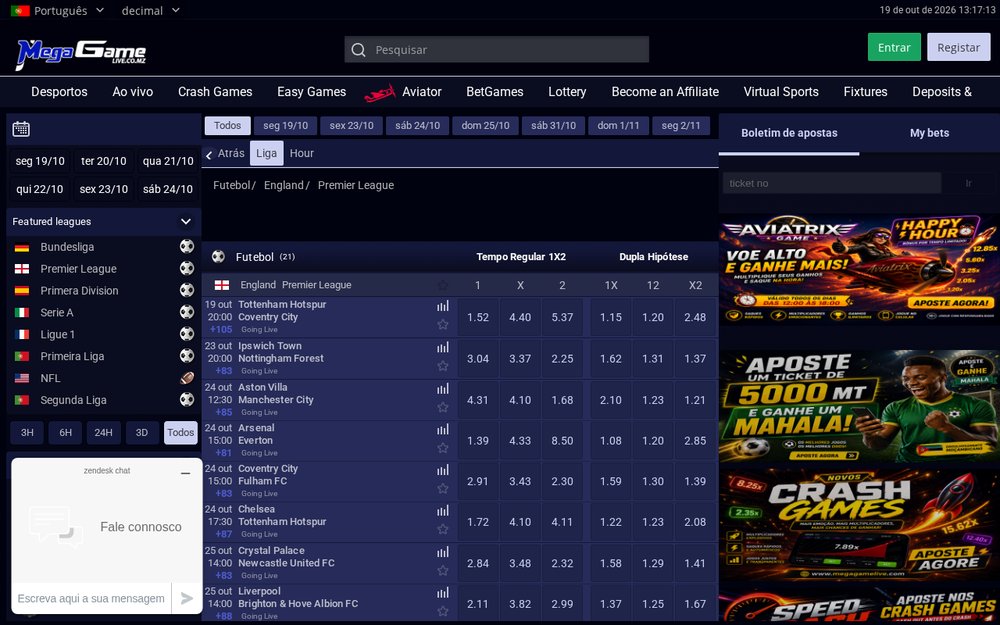Screen dimensions: 1000x625
Task: Open the Aviator plane icon
Action: click(x=379, y=93)
